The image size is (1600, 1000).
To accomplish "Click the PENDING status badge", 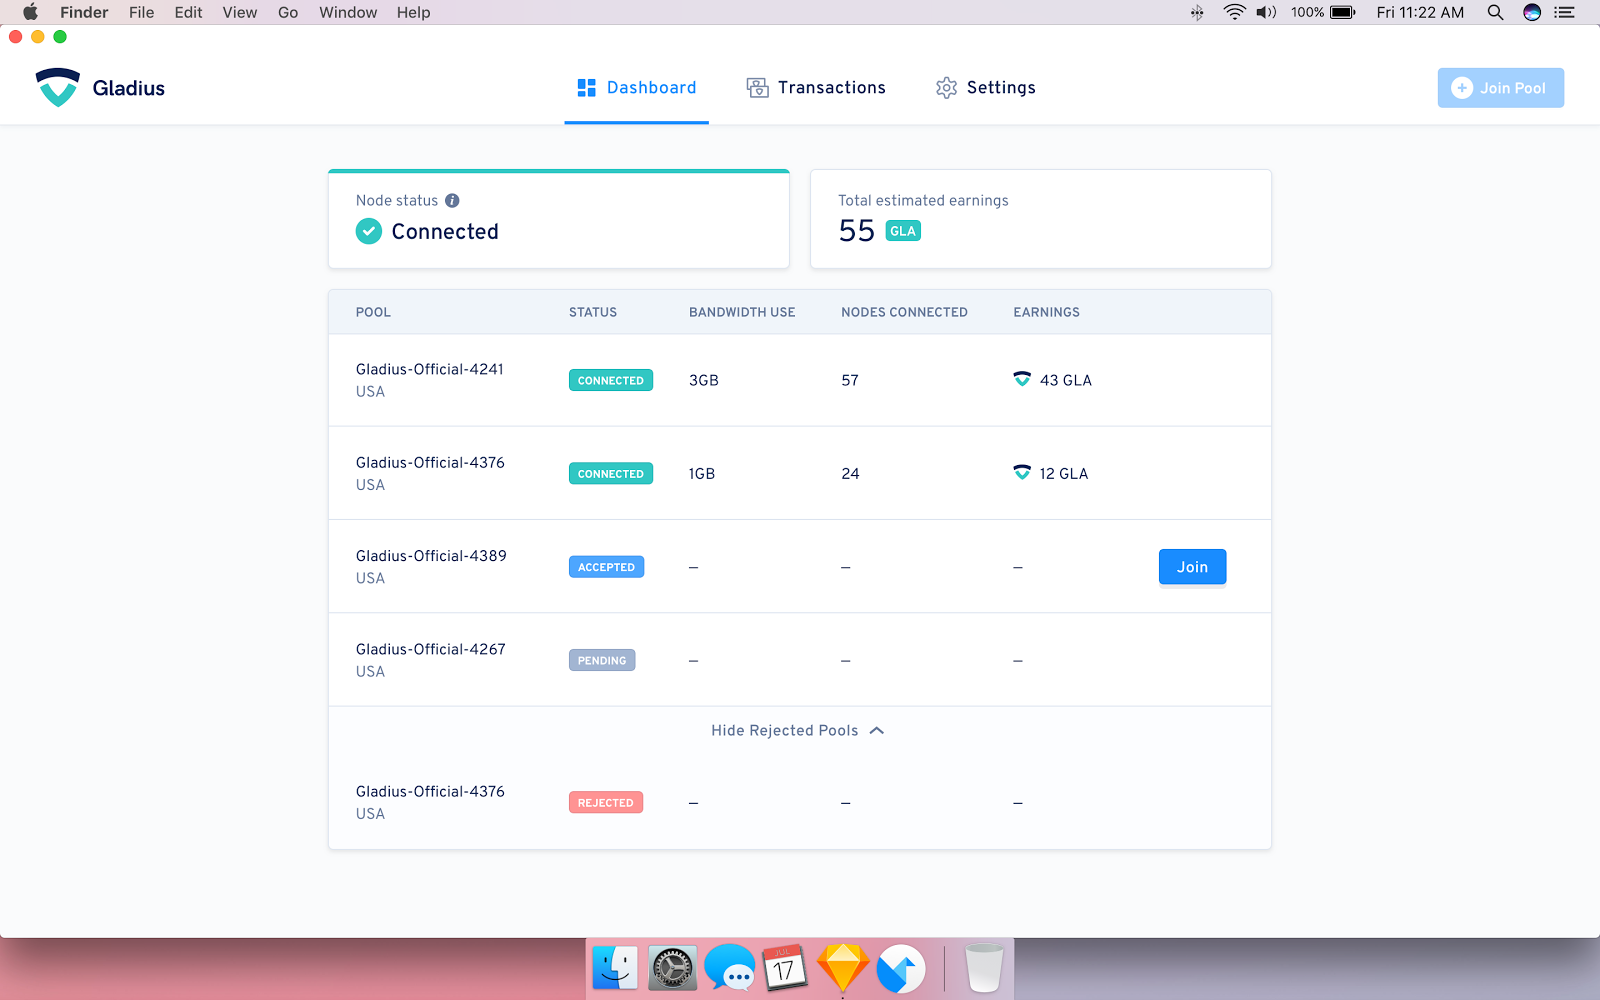I will point(602,660).
